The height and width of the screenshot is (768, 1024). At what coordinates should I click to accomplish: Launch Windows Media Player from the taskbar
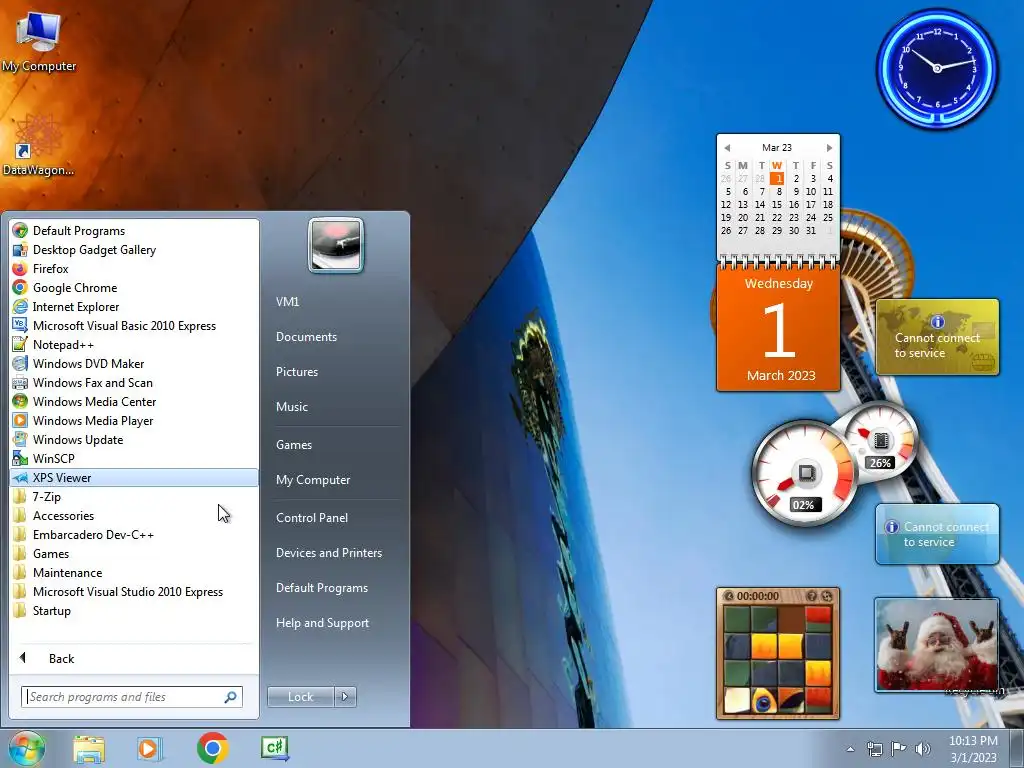click(150, 748)
